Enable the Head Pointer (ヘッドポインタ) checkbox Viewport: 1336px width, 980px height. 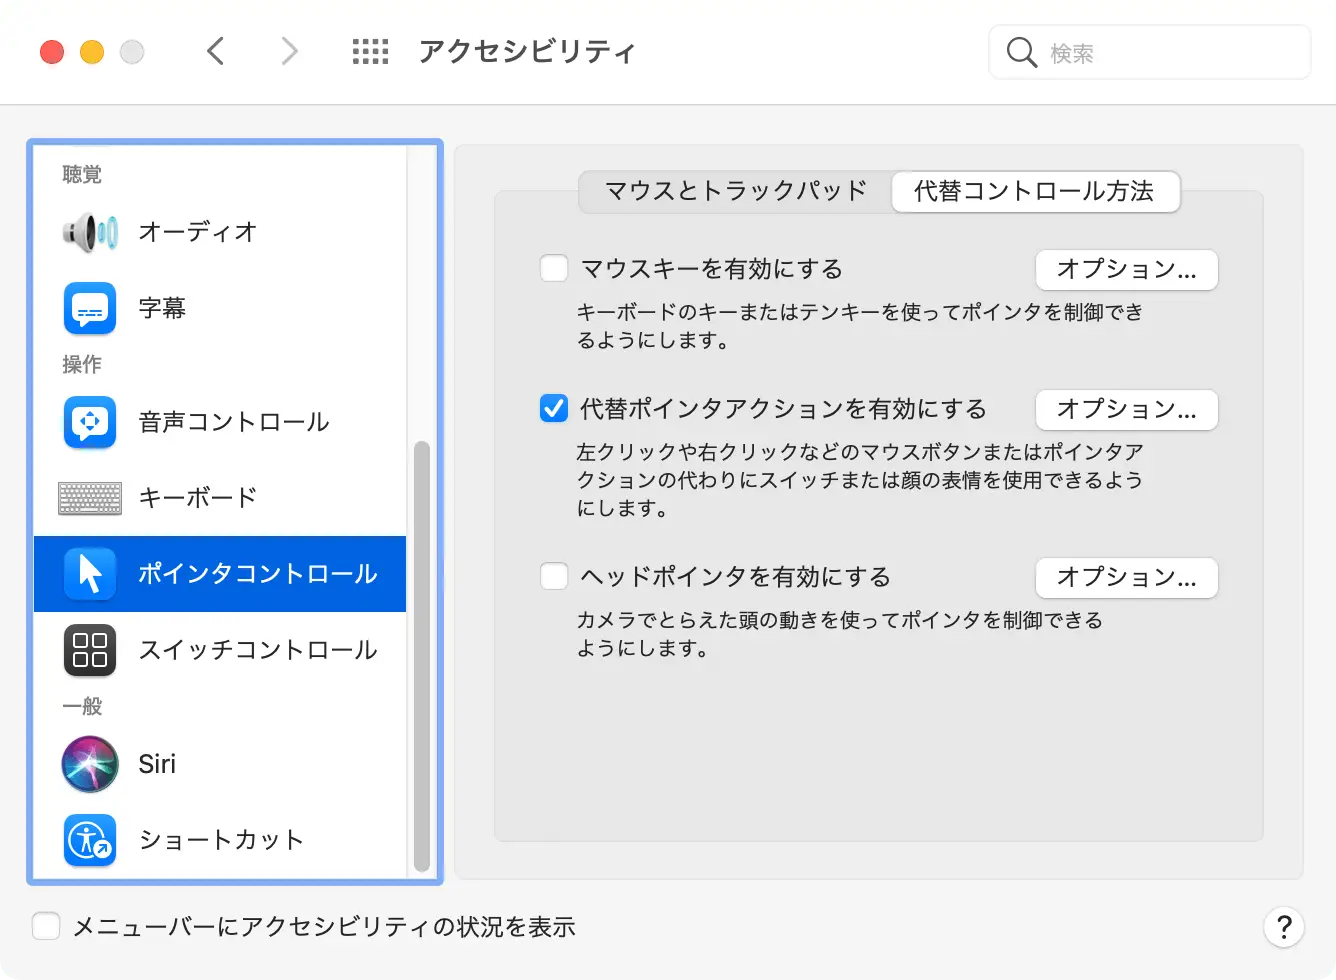(554, 577)
